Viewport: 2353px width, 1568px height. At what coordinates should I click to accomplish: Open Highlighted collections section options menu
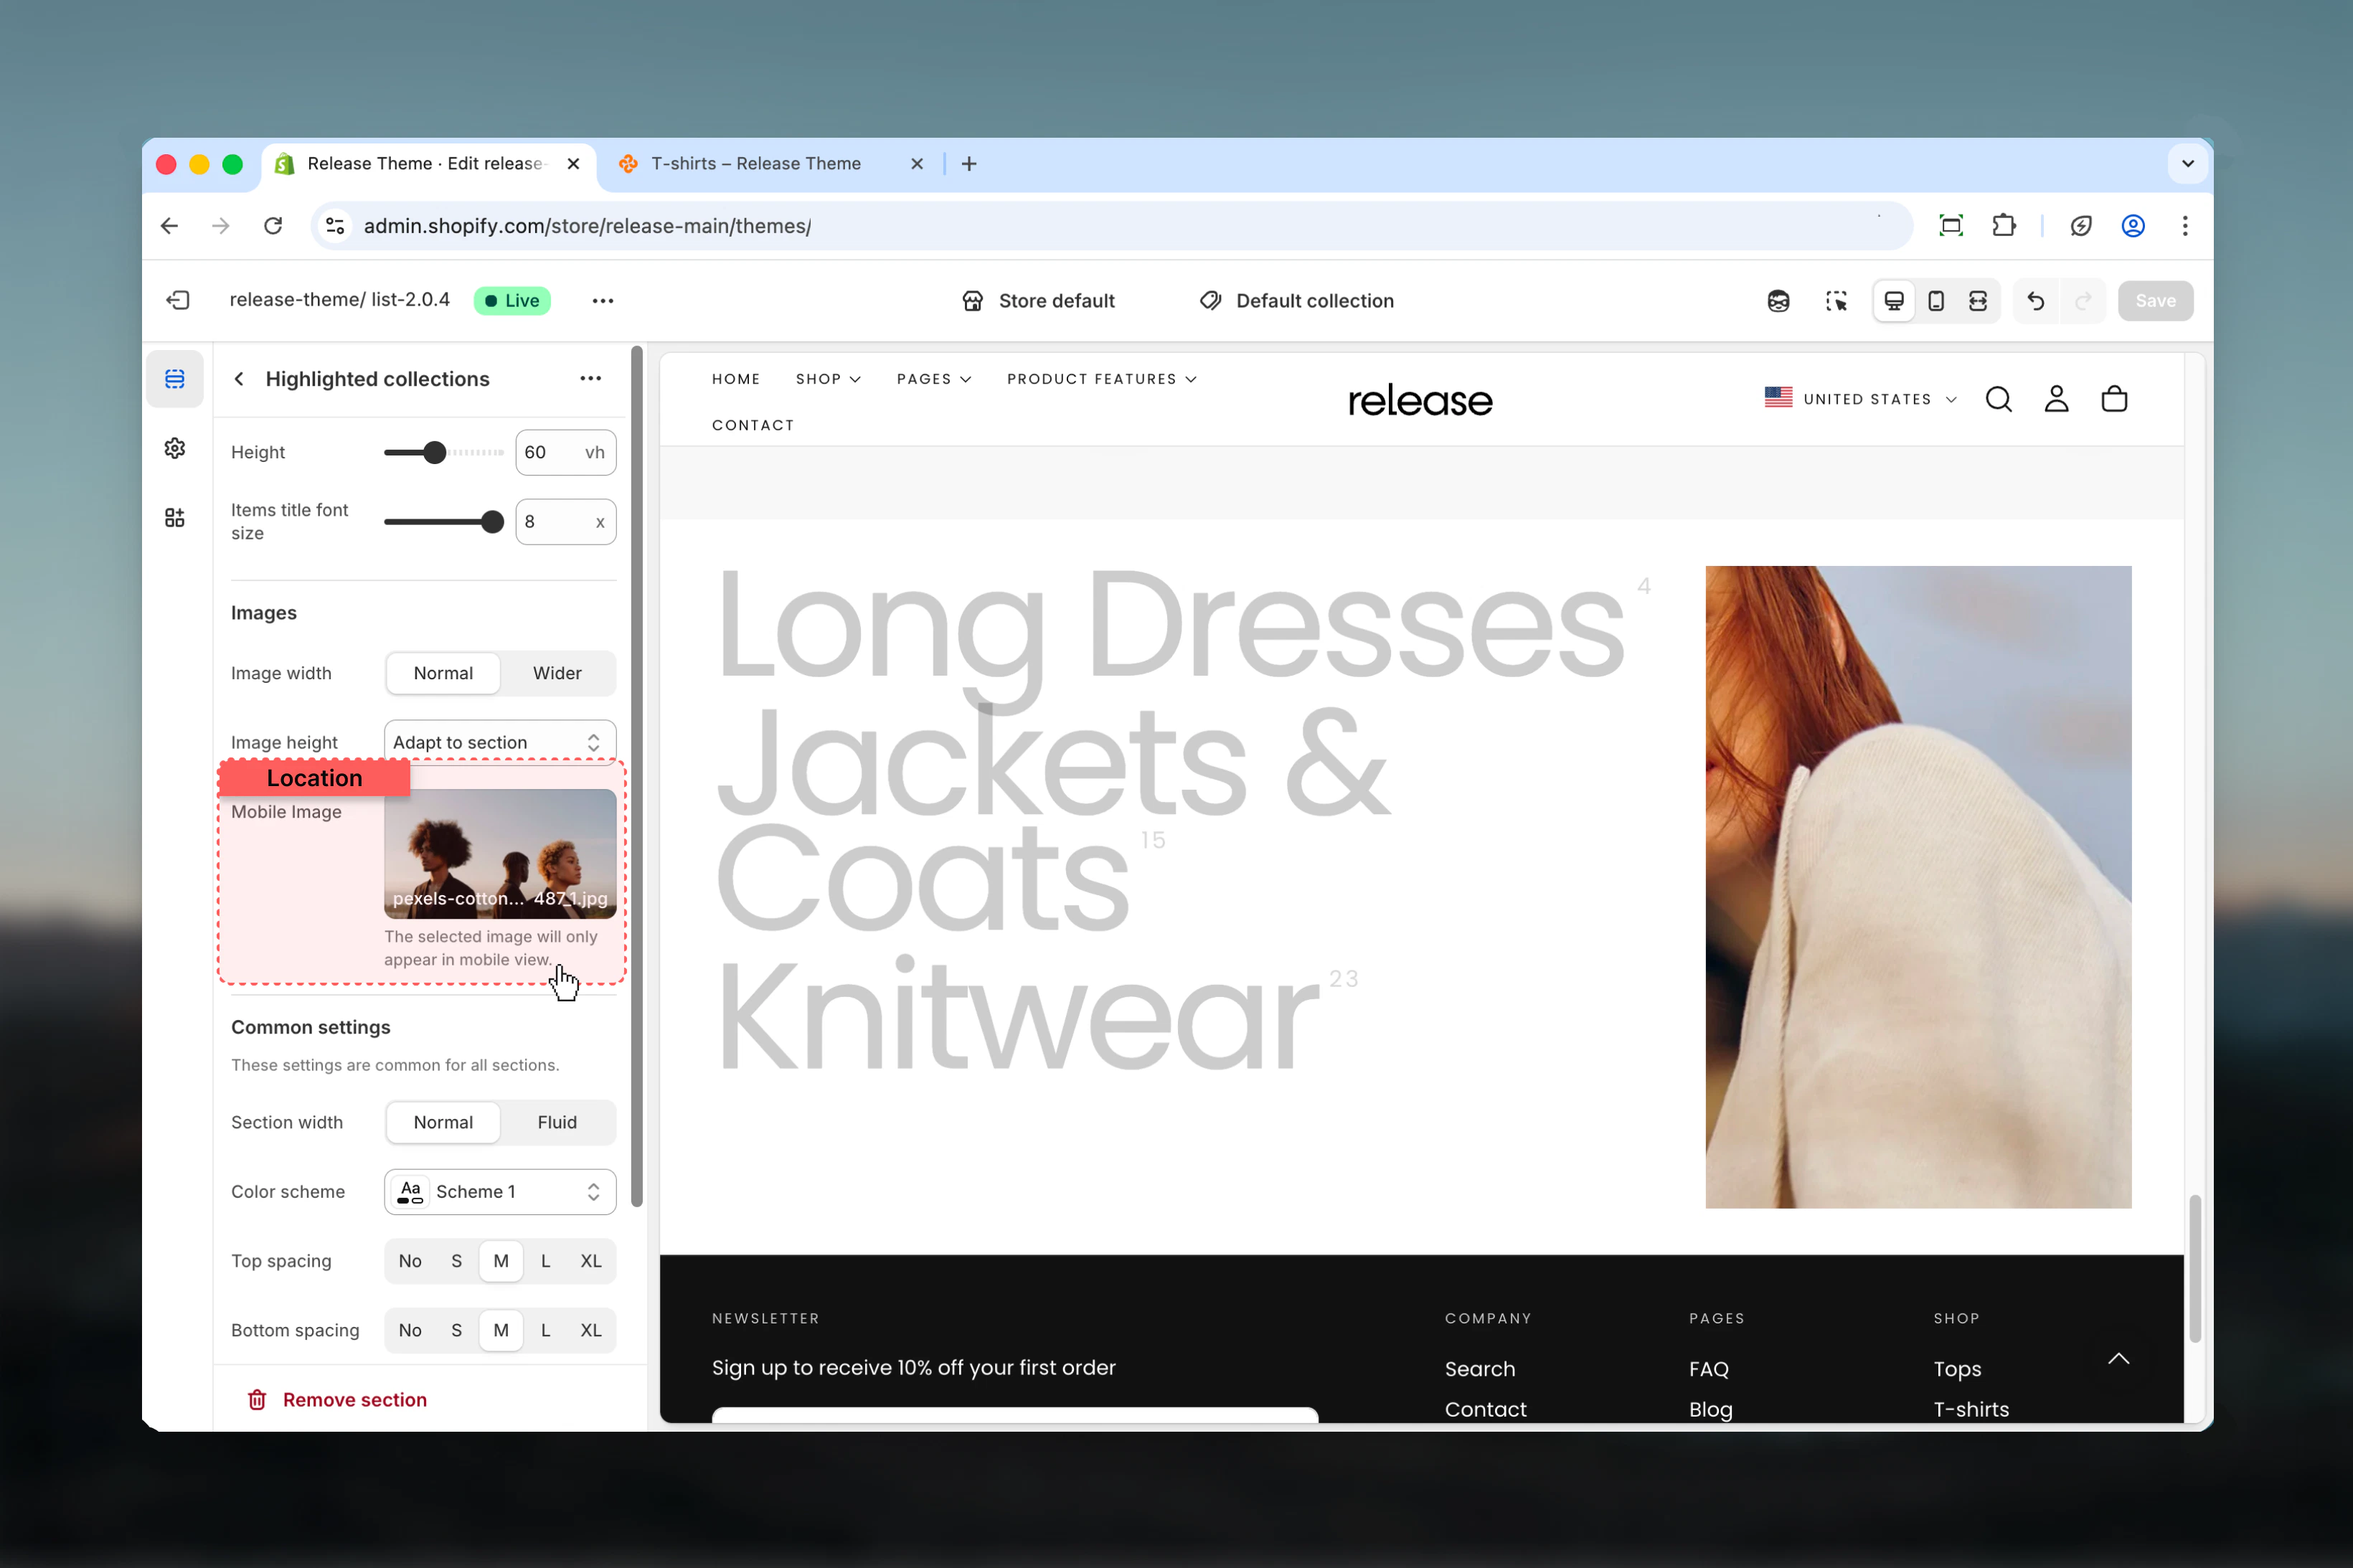point(590,378)
